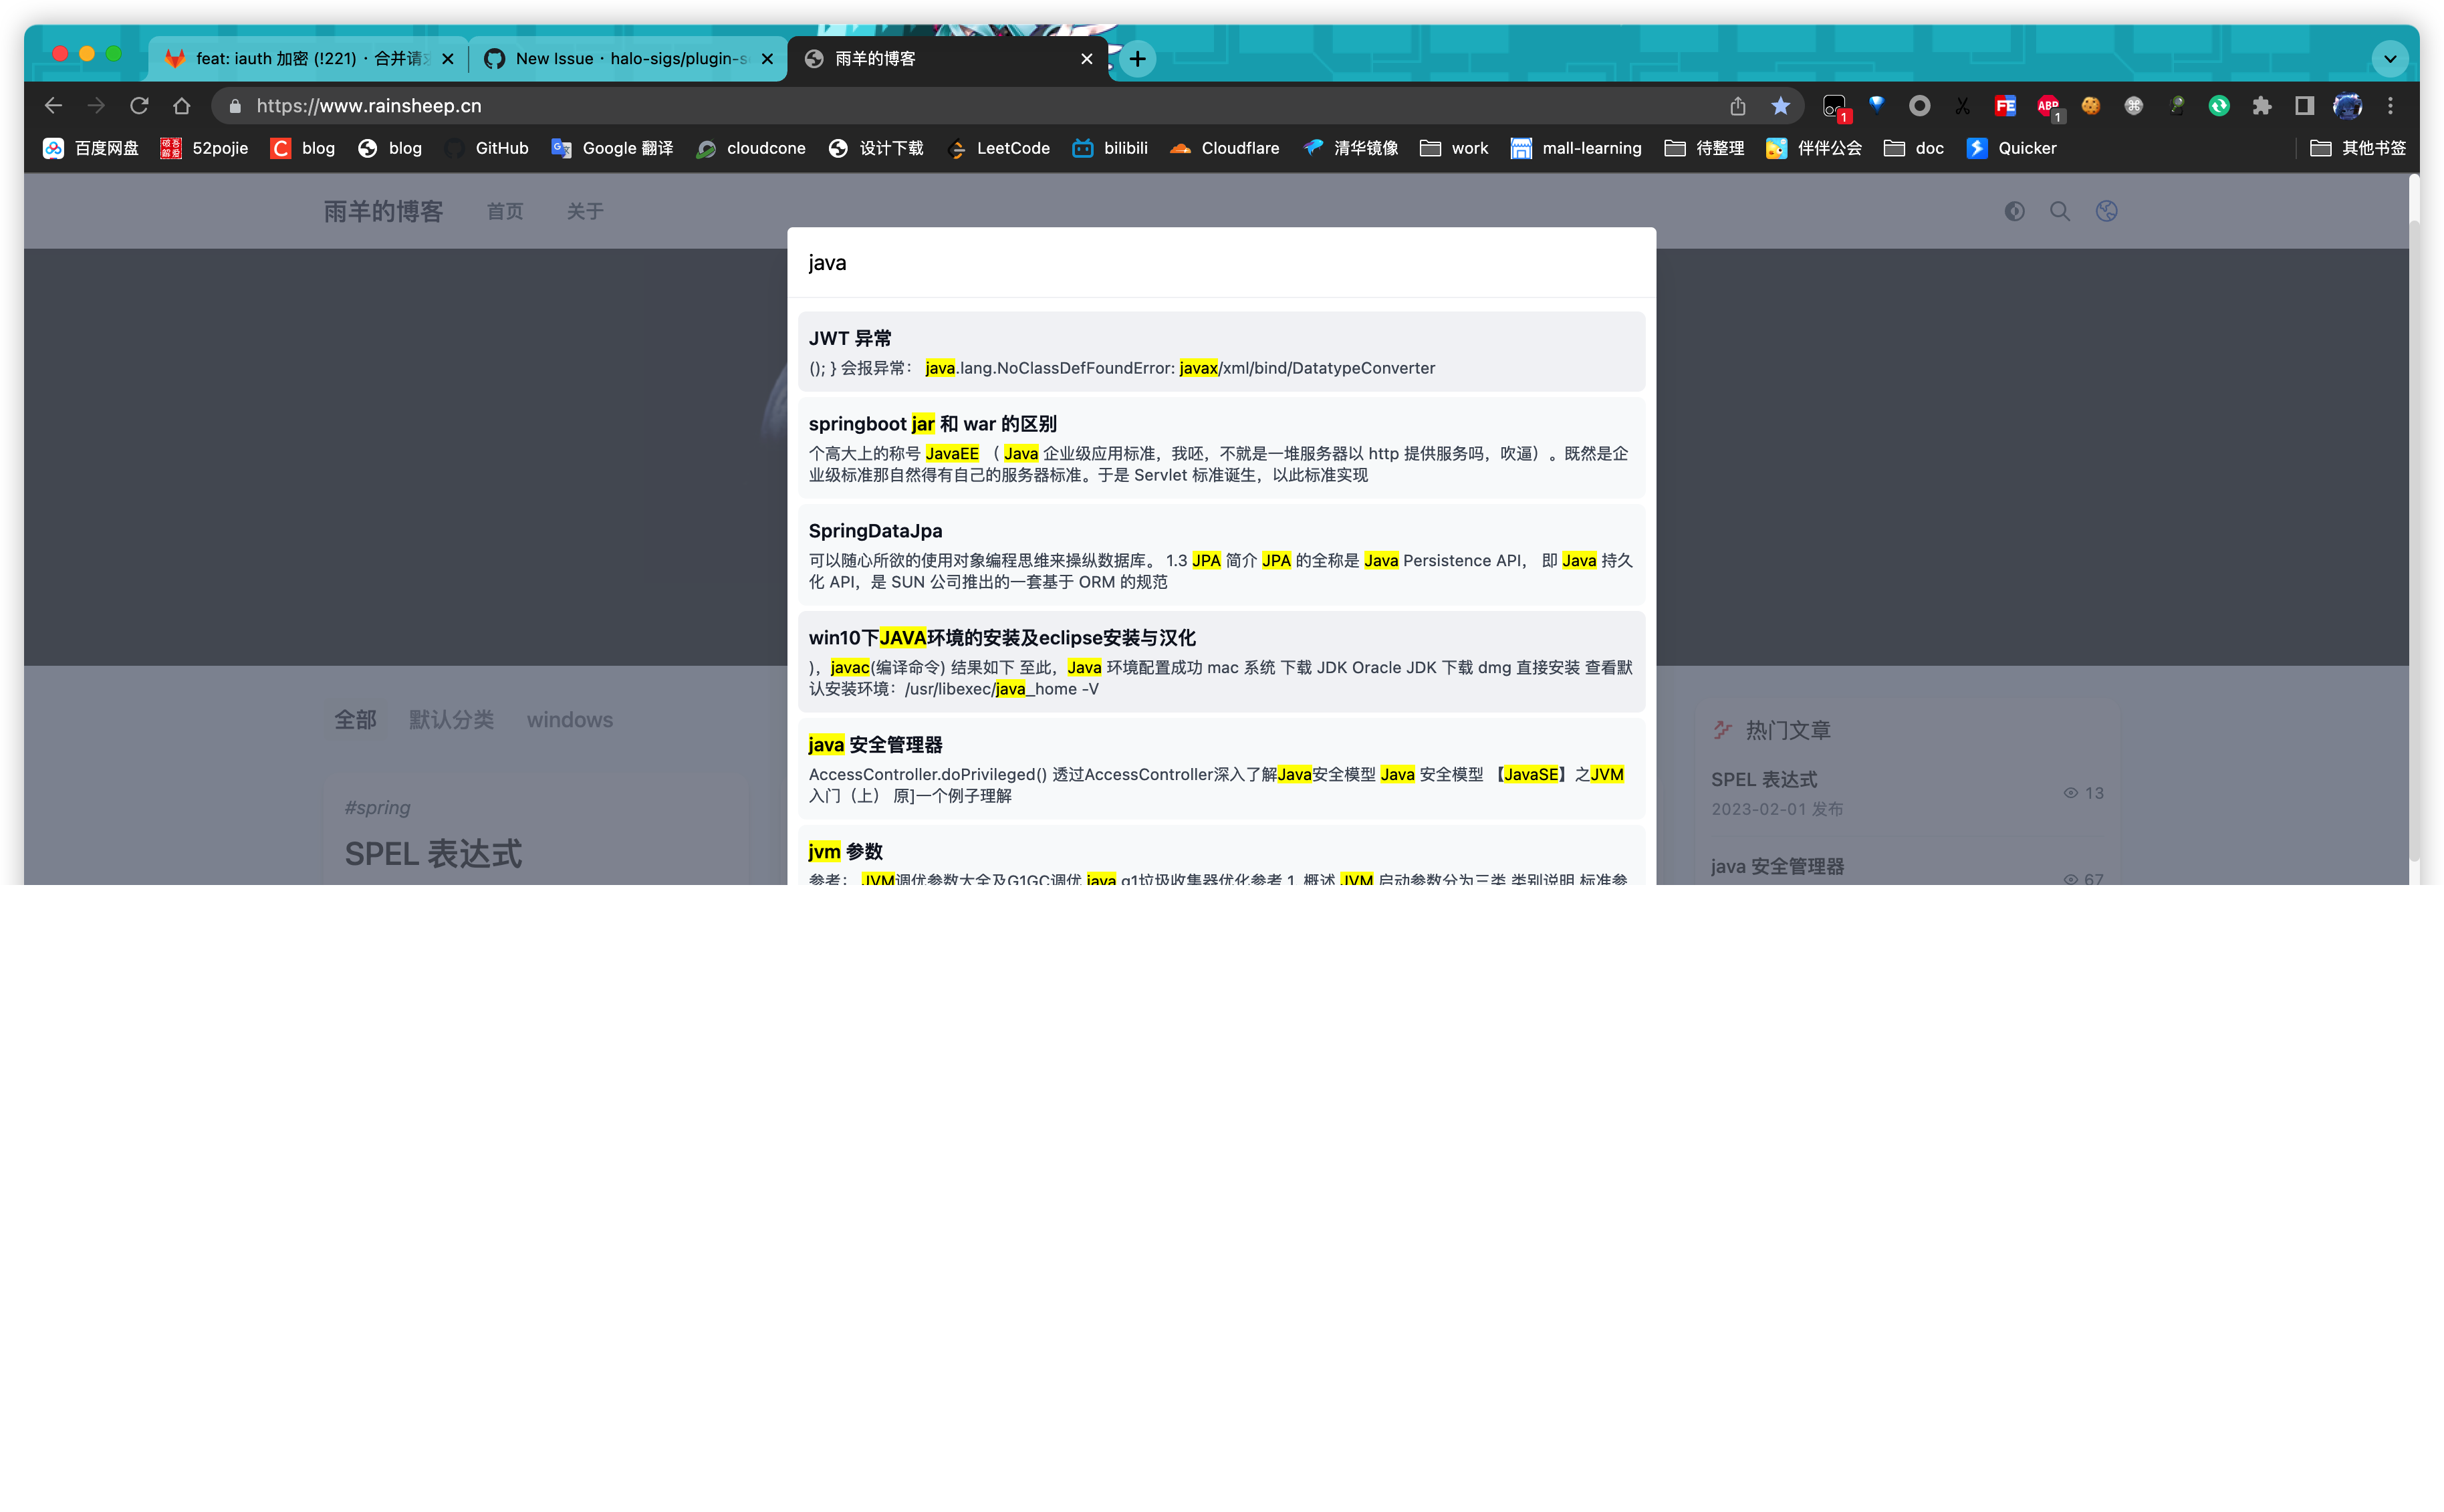
Task: Open Chrome side panel icon
Action: 2304,105
